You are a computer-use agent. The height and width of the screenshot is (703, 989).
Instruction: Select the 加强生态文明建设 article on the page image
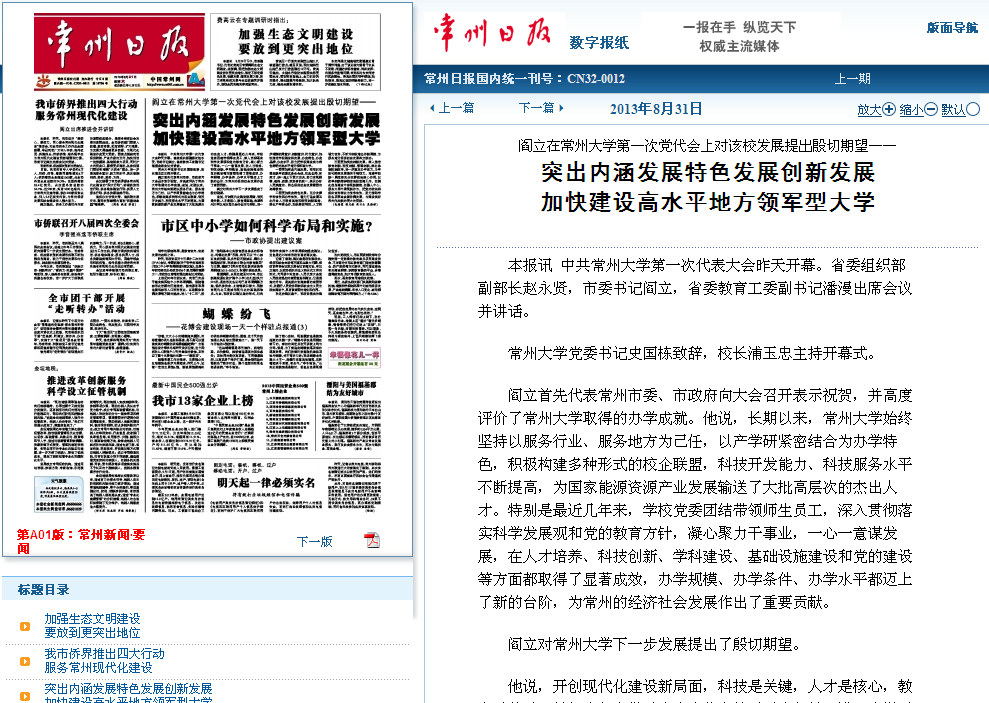tap(295, 52)
